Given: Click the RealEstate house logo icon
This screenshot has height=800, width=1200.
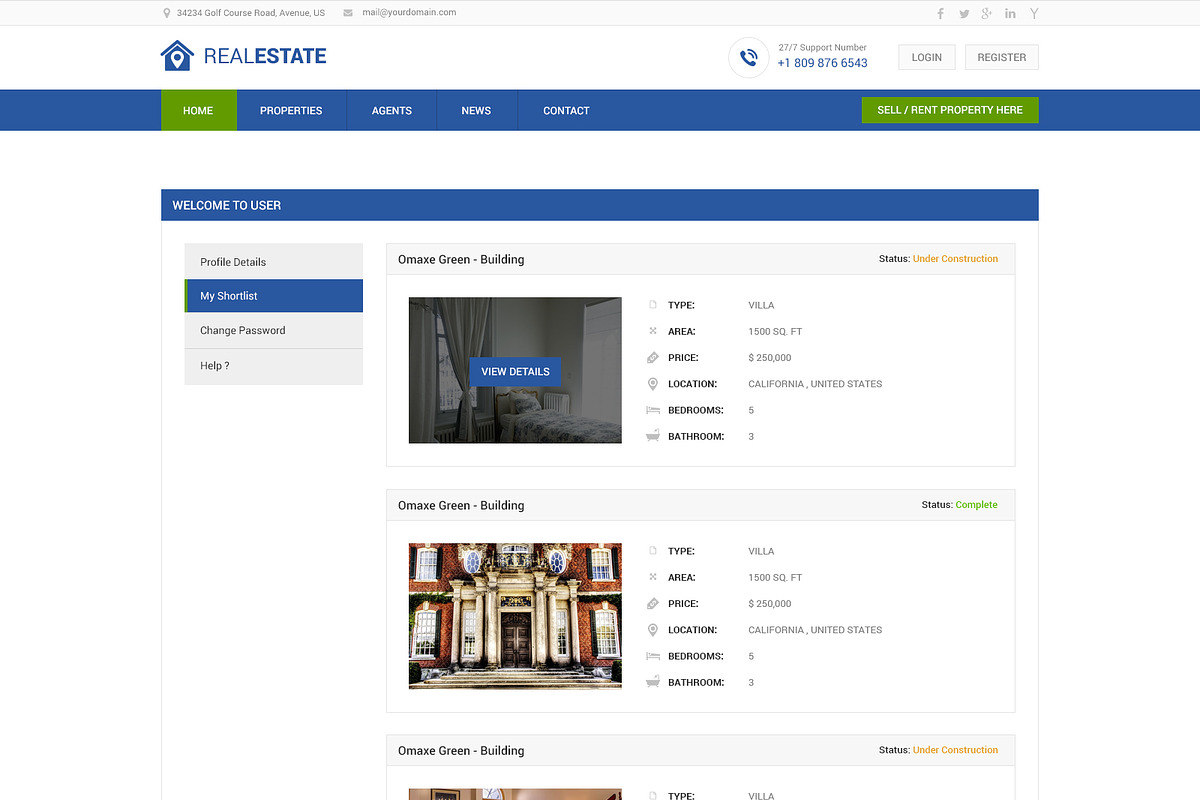Looking at the screenshot, I should pyautogui.click(x=177, y=56).
